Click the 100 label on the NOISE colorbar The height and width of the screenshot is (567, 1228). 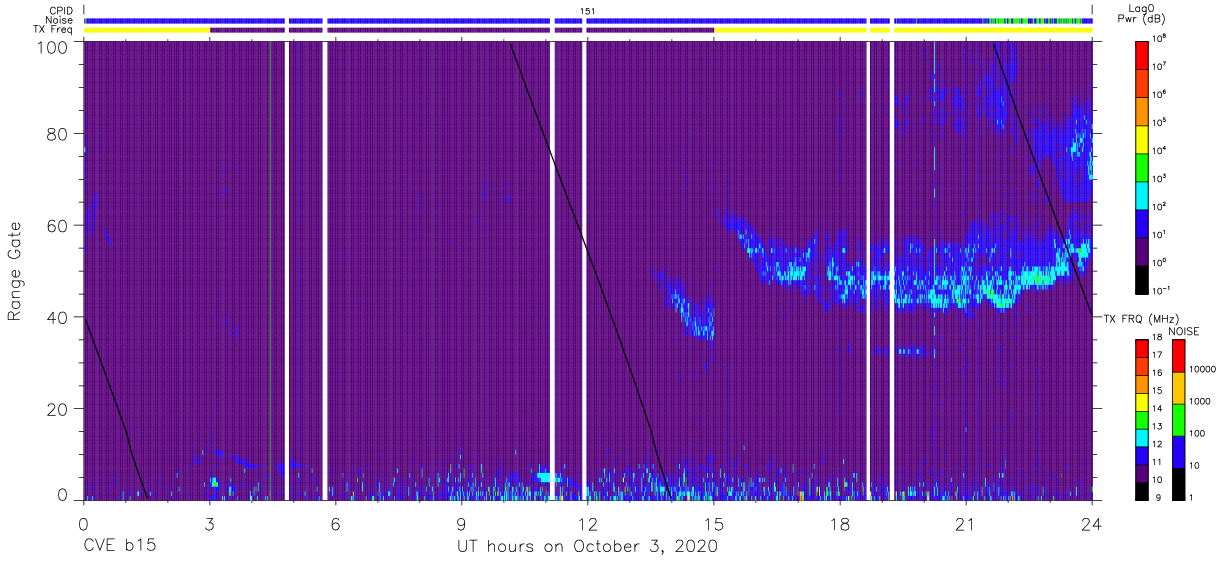(1198, 433)
